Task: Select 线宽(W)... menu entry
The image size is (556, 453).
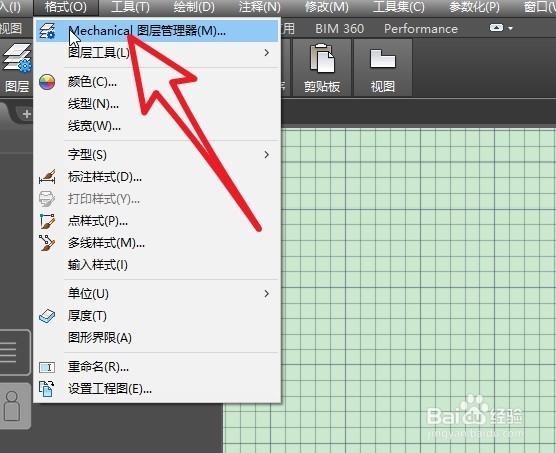Action: [157, 126]
